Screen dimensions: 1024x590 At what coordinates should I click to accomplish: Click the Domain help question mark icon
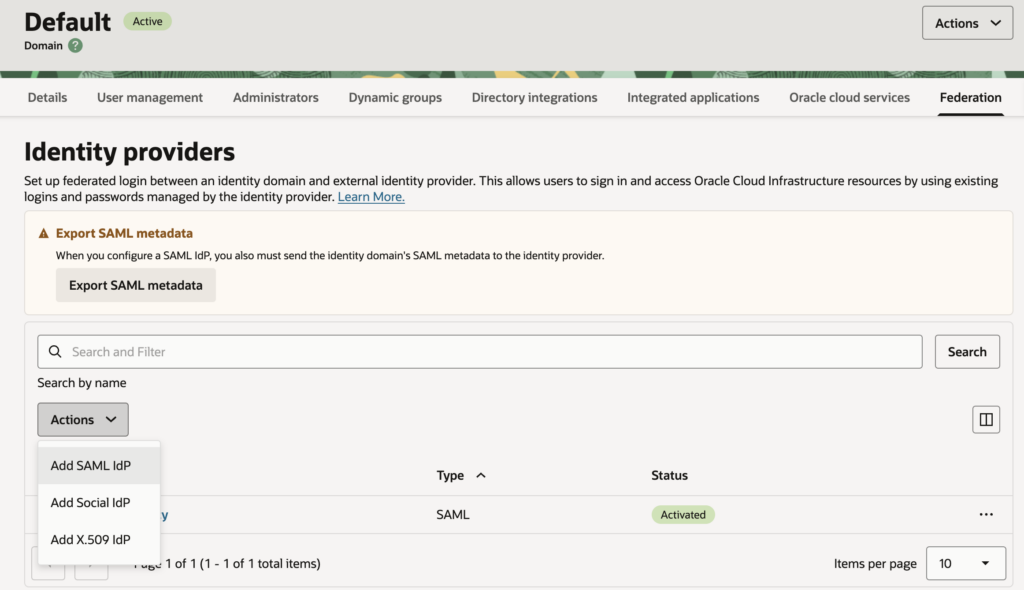click(76, 45)
